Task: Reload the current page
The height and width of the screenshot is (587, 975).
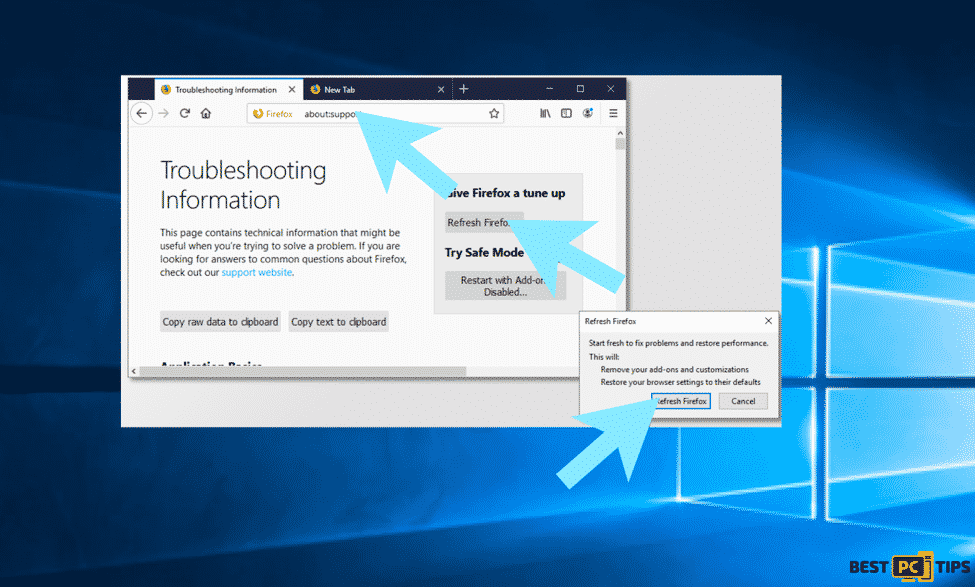Action: point(185,113)
